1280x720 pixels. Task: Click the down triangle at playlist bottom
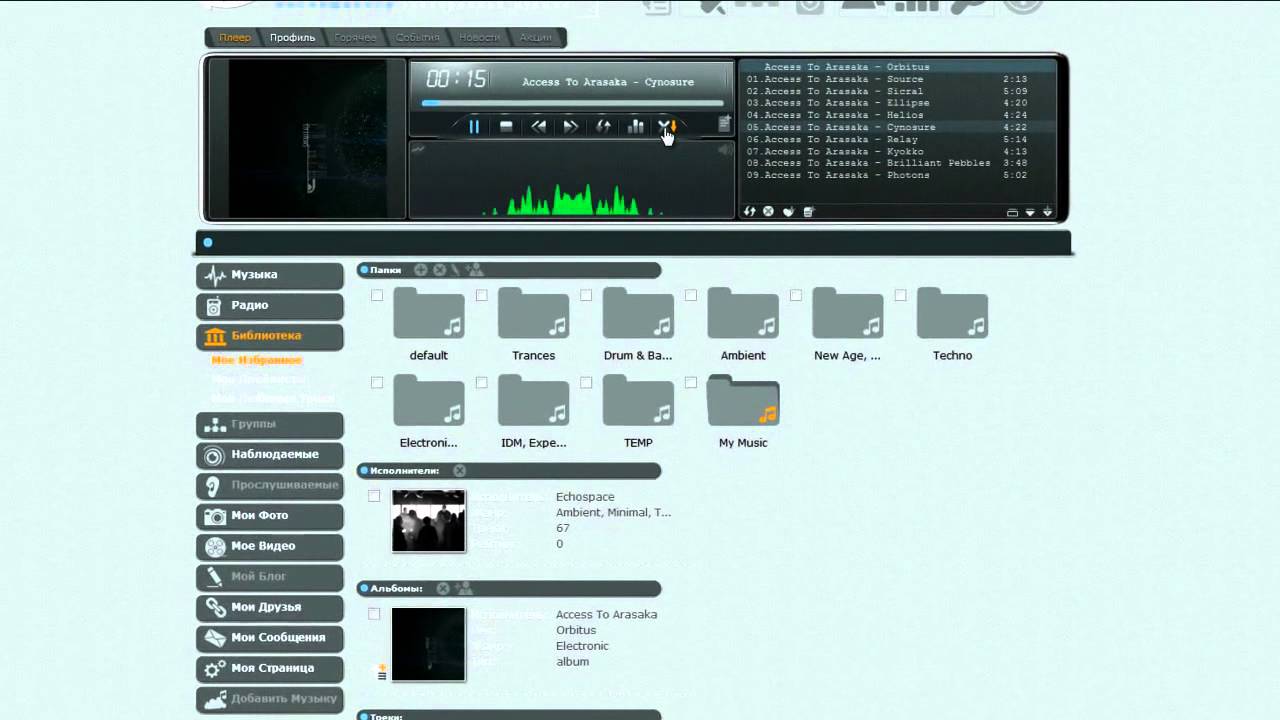coord(1030,212)
